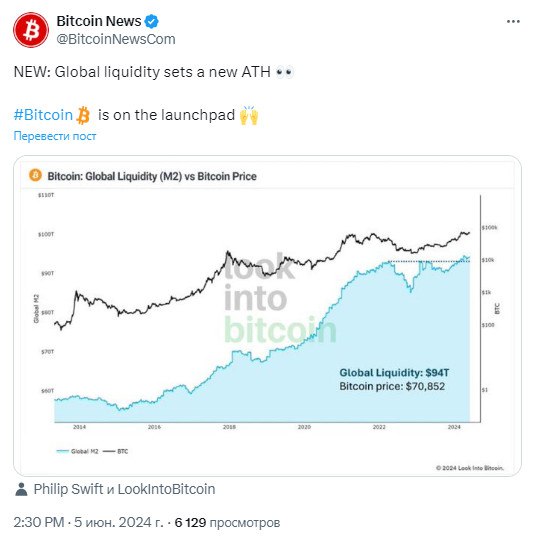Click the Bitcoin News display name

(x=99, y=21)
